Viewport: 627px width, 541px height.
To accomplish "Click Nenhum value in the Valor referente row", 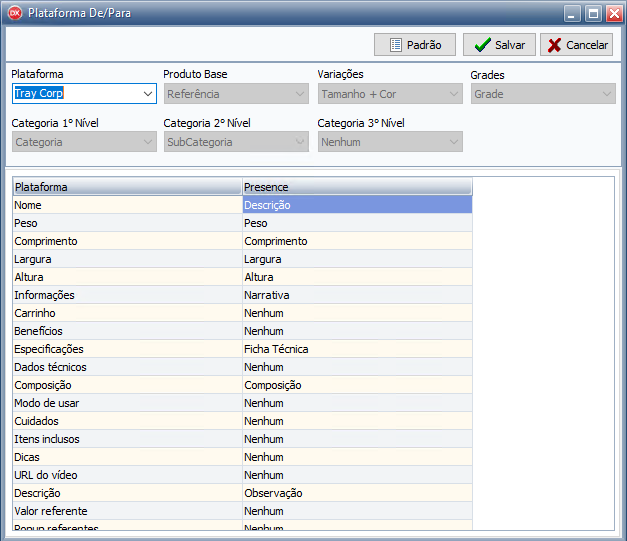I will click(x=357, y=511).
